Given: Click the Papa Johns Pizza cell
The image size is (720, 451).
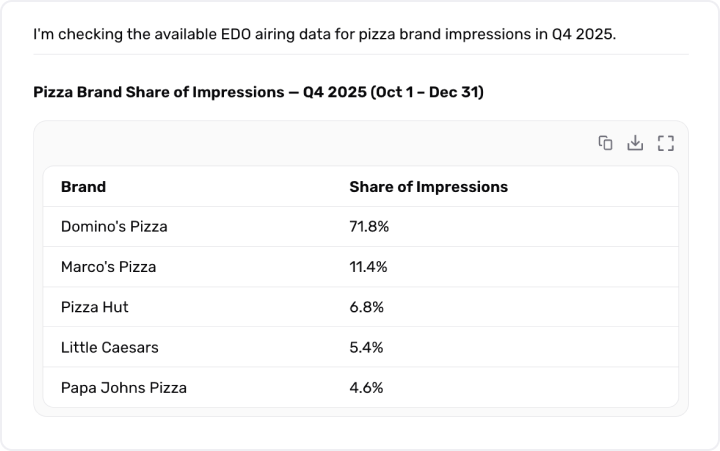Looking at the screenshot, I should pyautogui.click(x=123, y=387).
